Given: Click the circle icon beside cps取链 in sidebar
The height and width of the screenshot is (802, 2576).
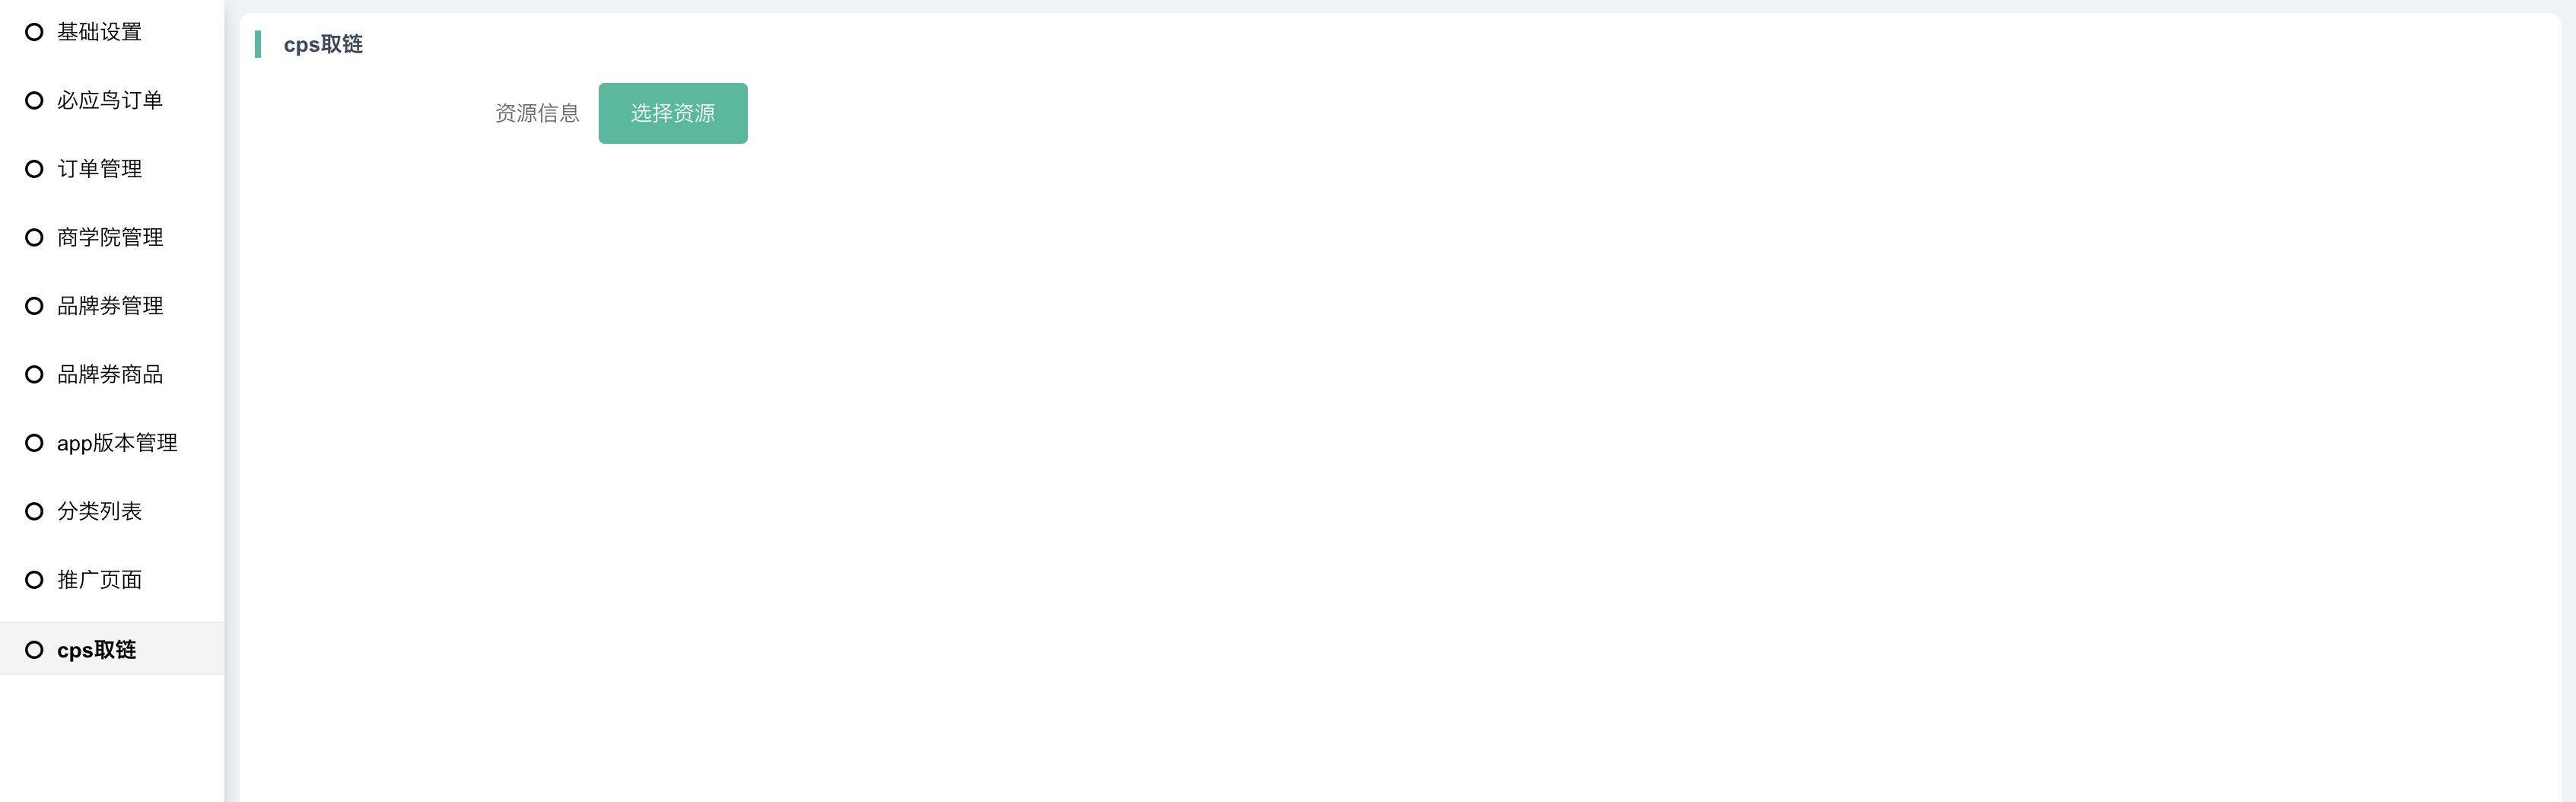Looking at the screenshot, I should coord(34,650).
